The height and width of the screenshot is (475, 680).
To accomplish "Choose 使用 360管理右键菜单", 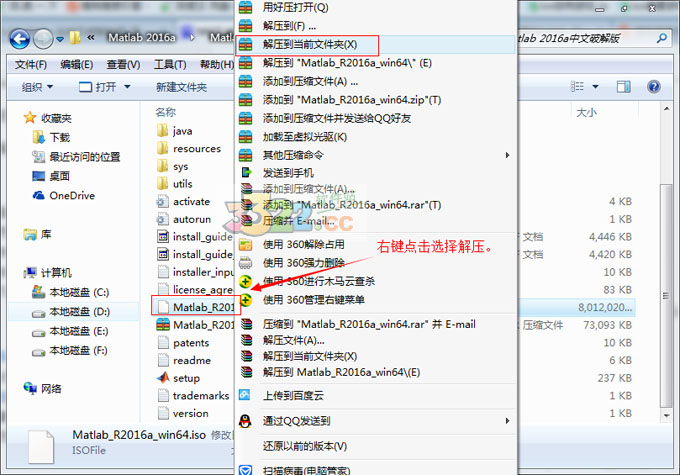I will tap(376, 300).
